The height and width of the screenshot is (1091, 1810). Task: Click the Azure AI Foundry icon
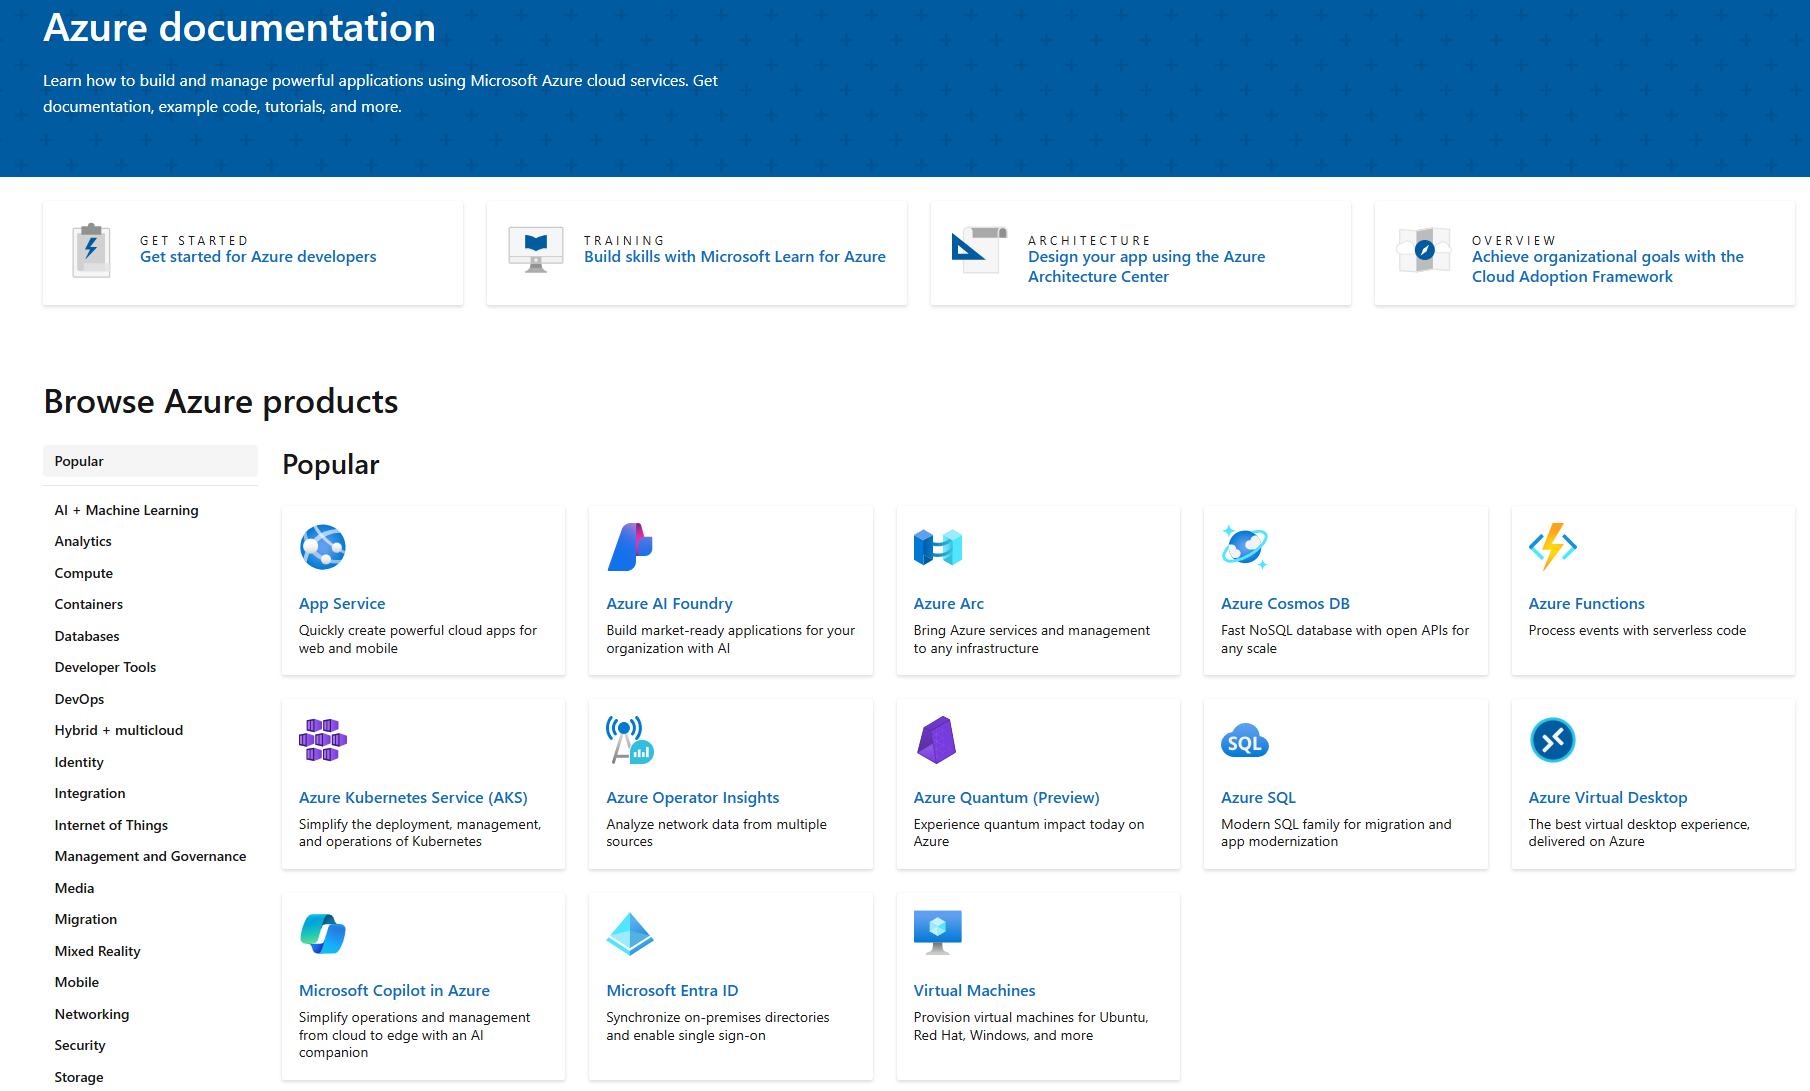point(630,547)
